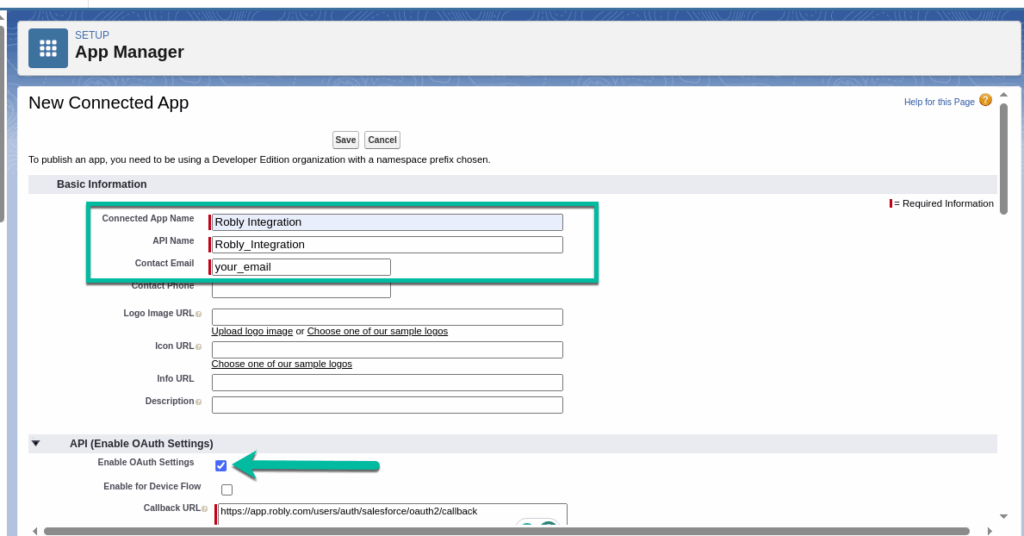Image resolution: width=1024 pixels, height=536 pixels.
Task: Focus the Contact Email field
Action: pos(301,266)
